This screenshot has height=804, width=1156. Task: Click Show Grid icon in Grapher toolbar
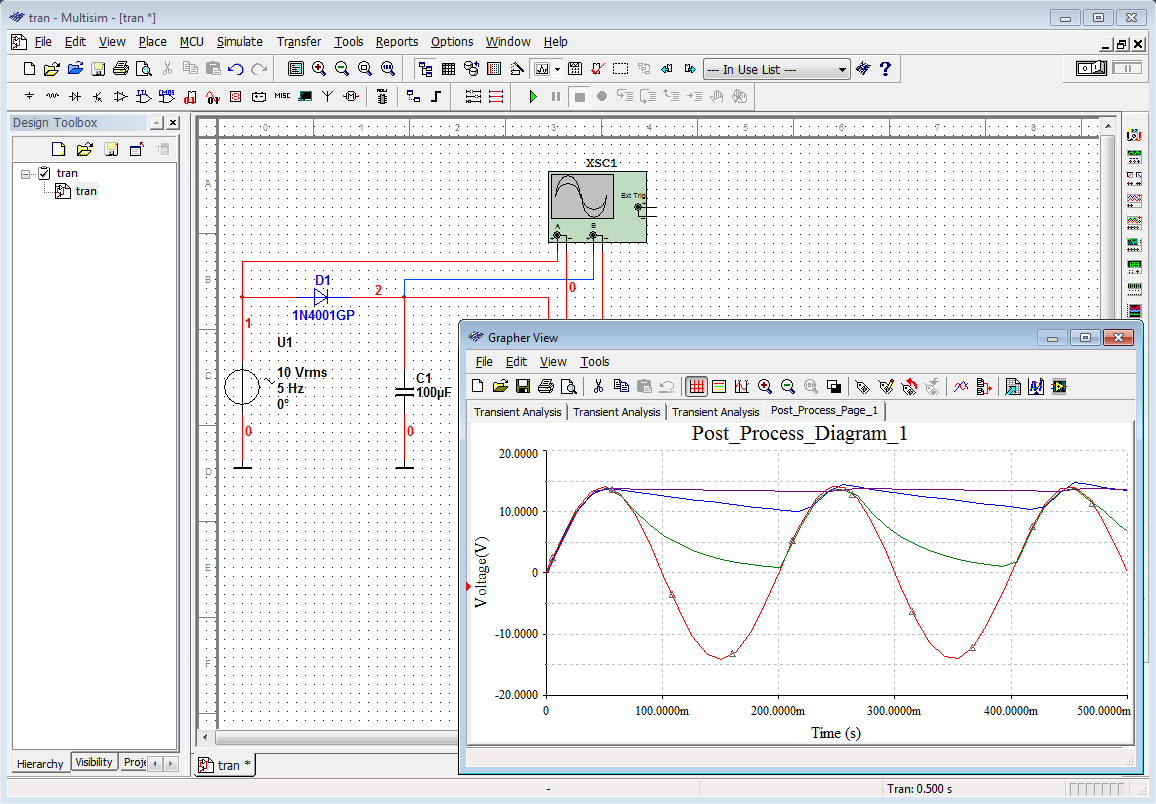point(697,387)
